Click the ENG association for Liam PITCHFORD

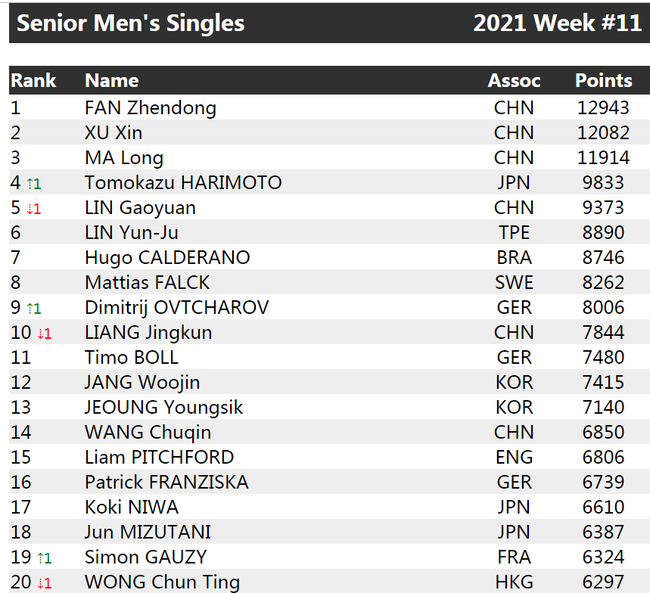[514, 457]
